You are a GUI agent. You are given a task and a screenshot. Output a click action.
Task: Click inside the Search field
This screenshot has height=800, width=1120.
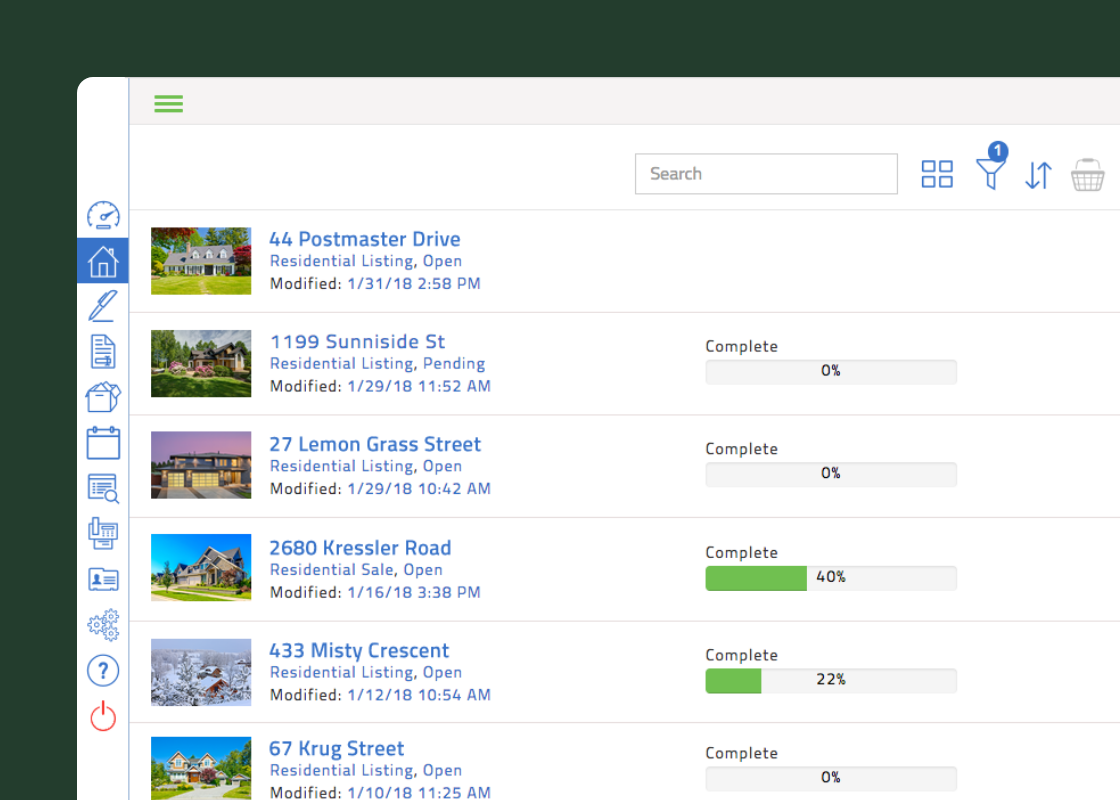(x=766, y=174)
